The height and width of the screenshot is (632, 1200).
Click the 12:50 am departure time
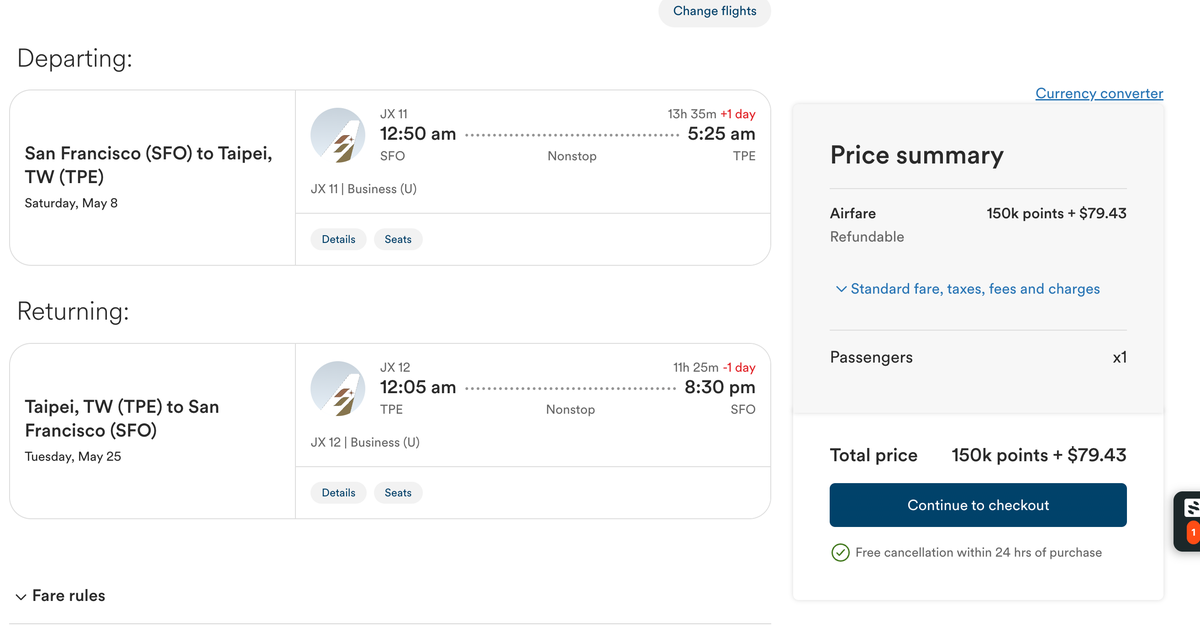click(x=418, y=134)
